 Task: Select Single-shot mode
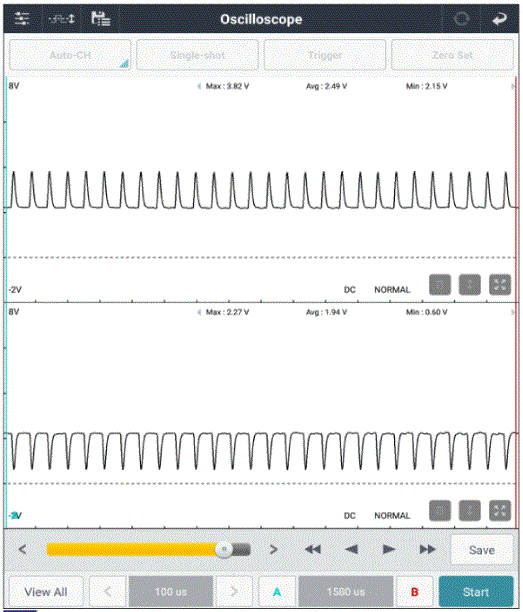[x=197, y=55]
